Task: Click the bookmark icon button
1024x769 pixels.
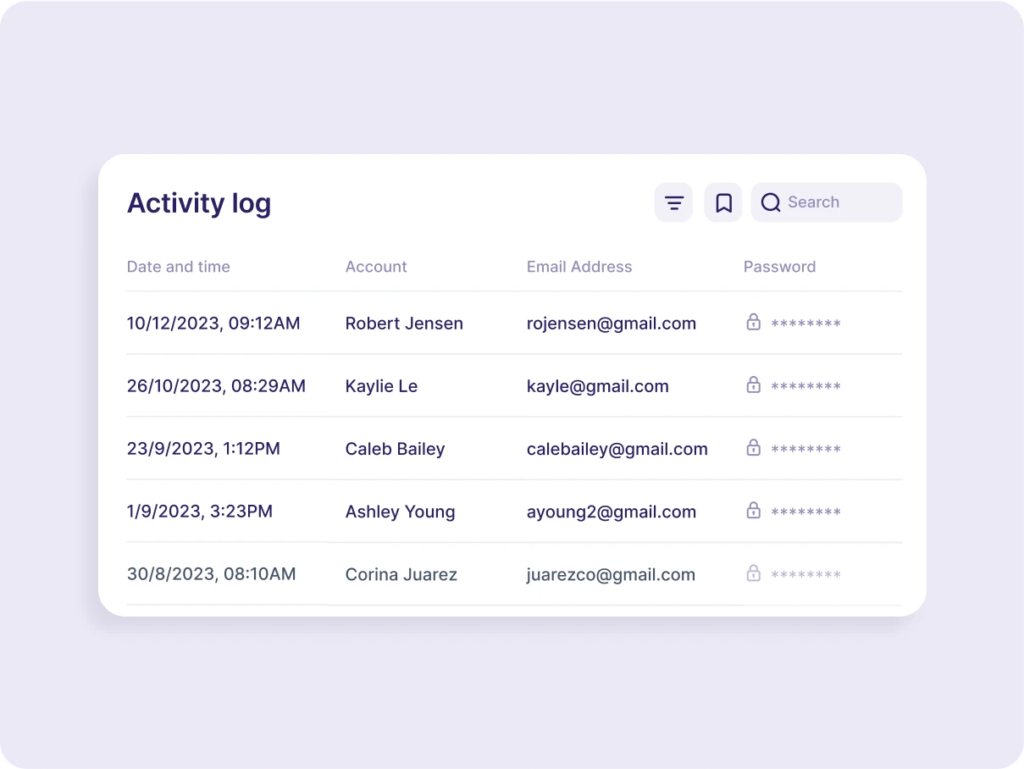Action: pyautogui.click(x=723, y=202)
